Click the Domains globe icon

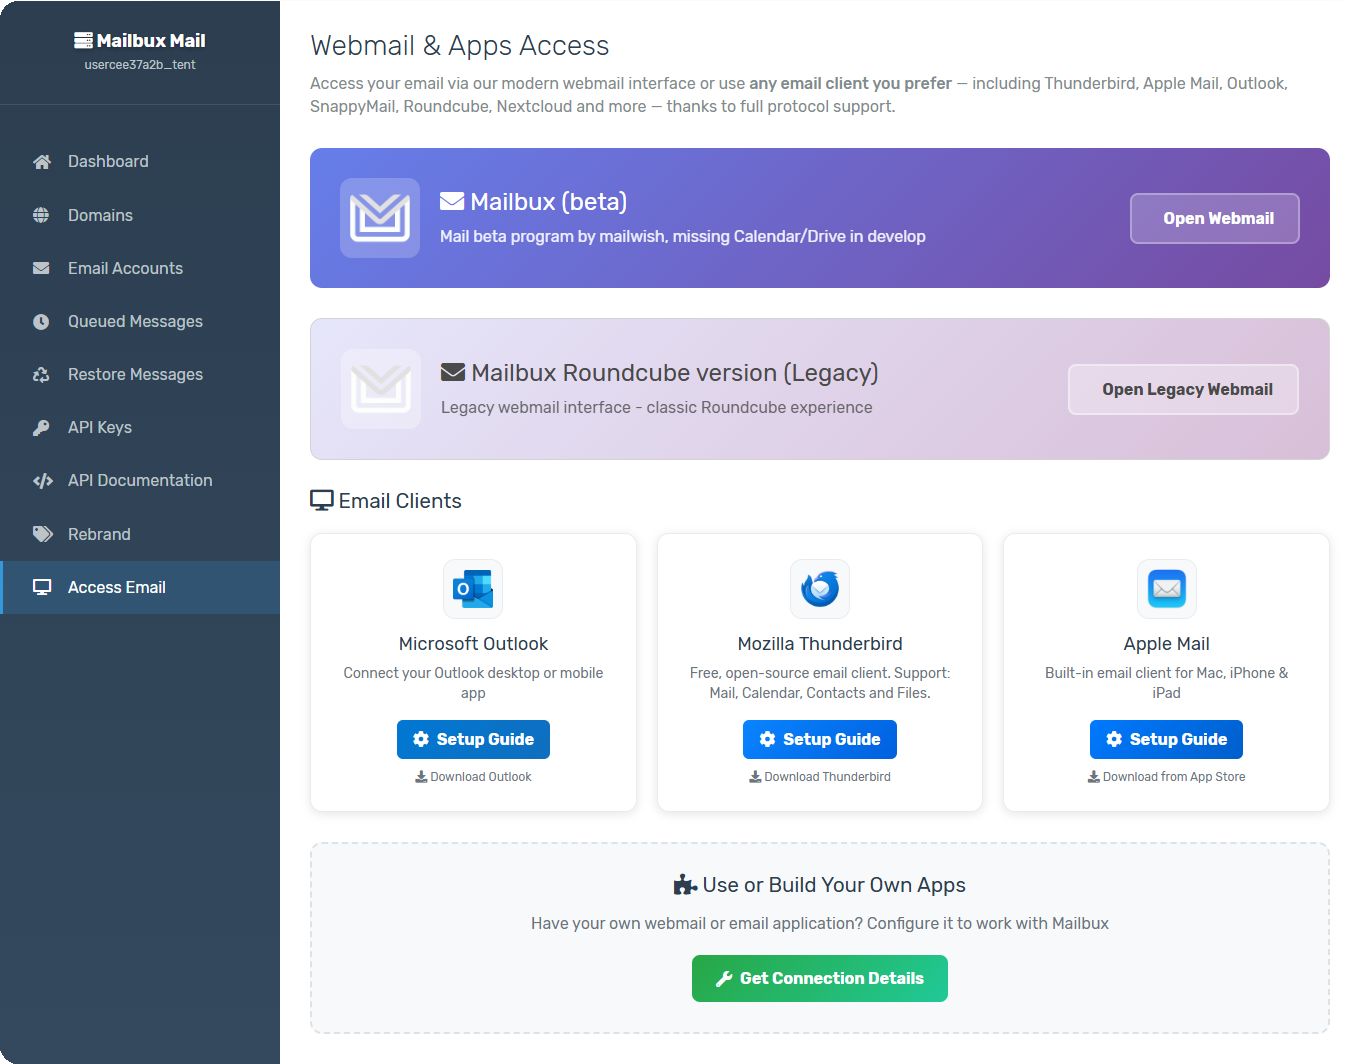point(41,215)
